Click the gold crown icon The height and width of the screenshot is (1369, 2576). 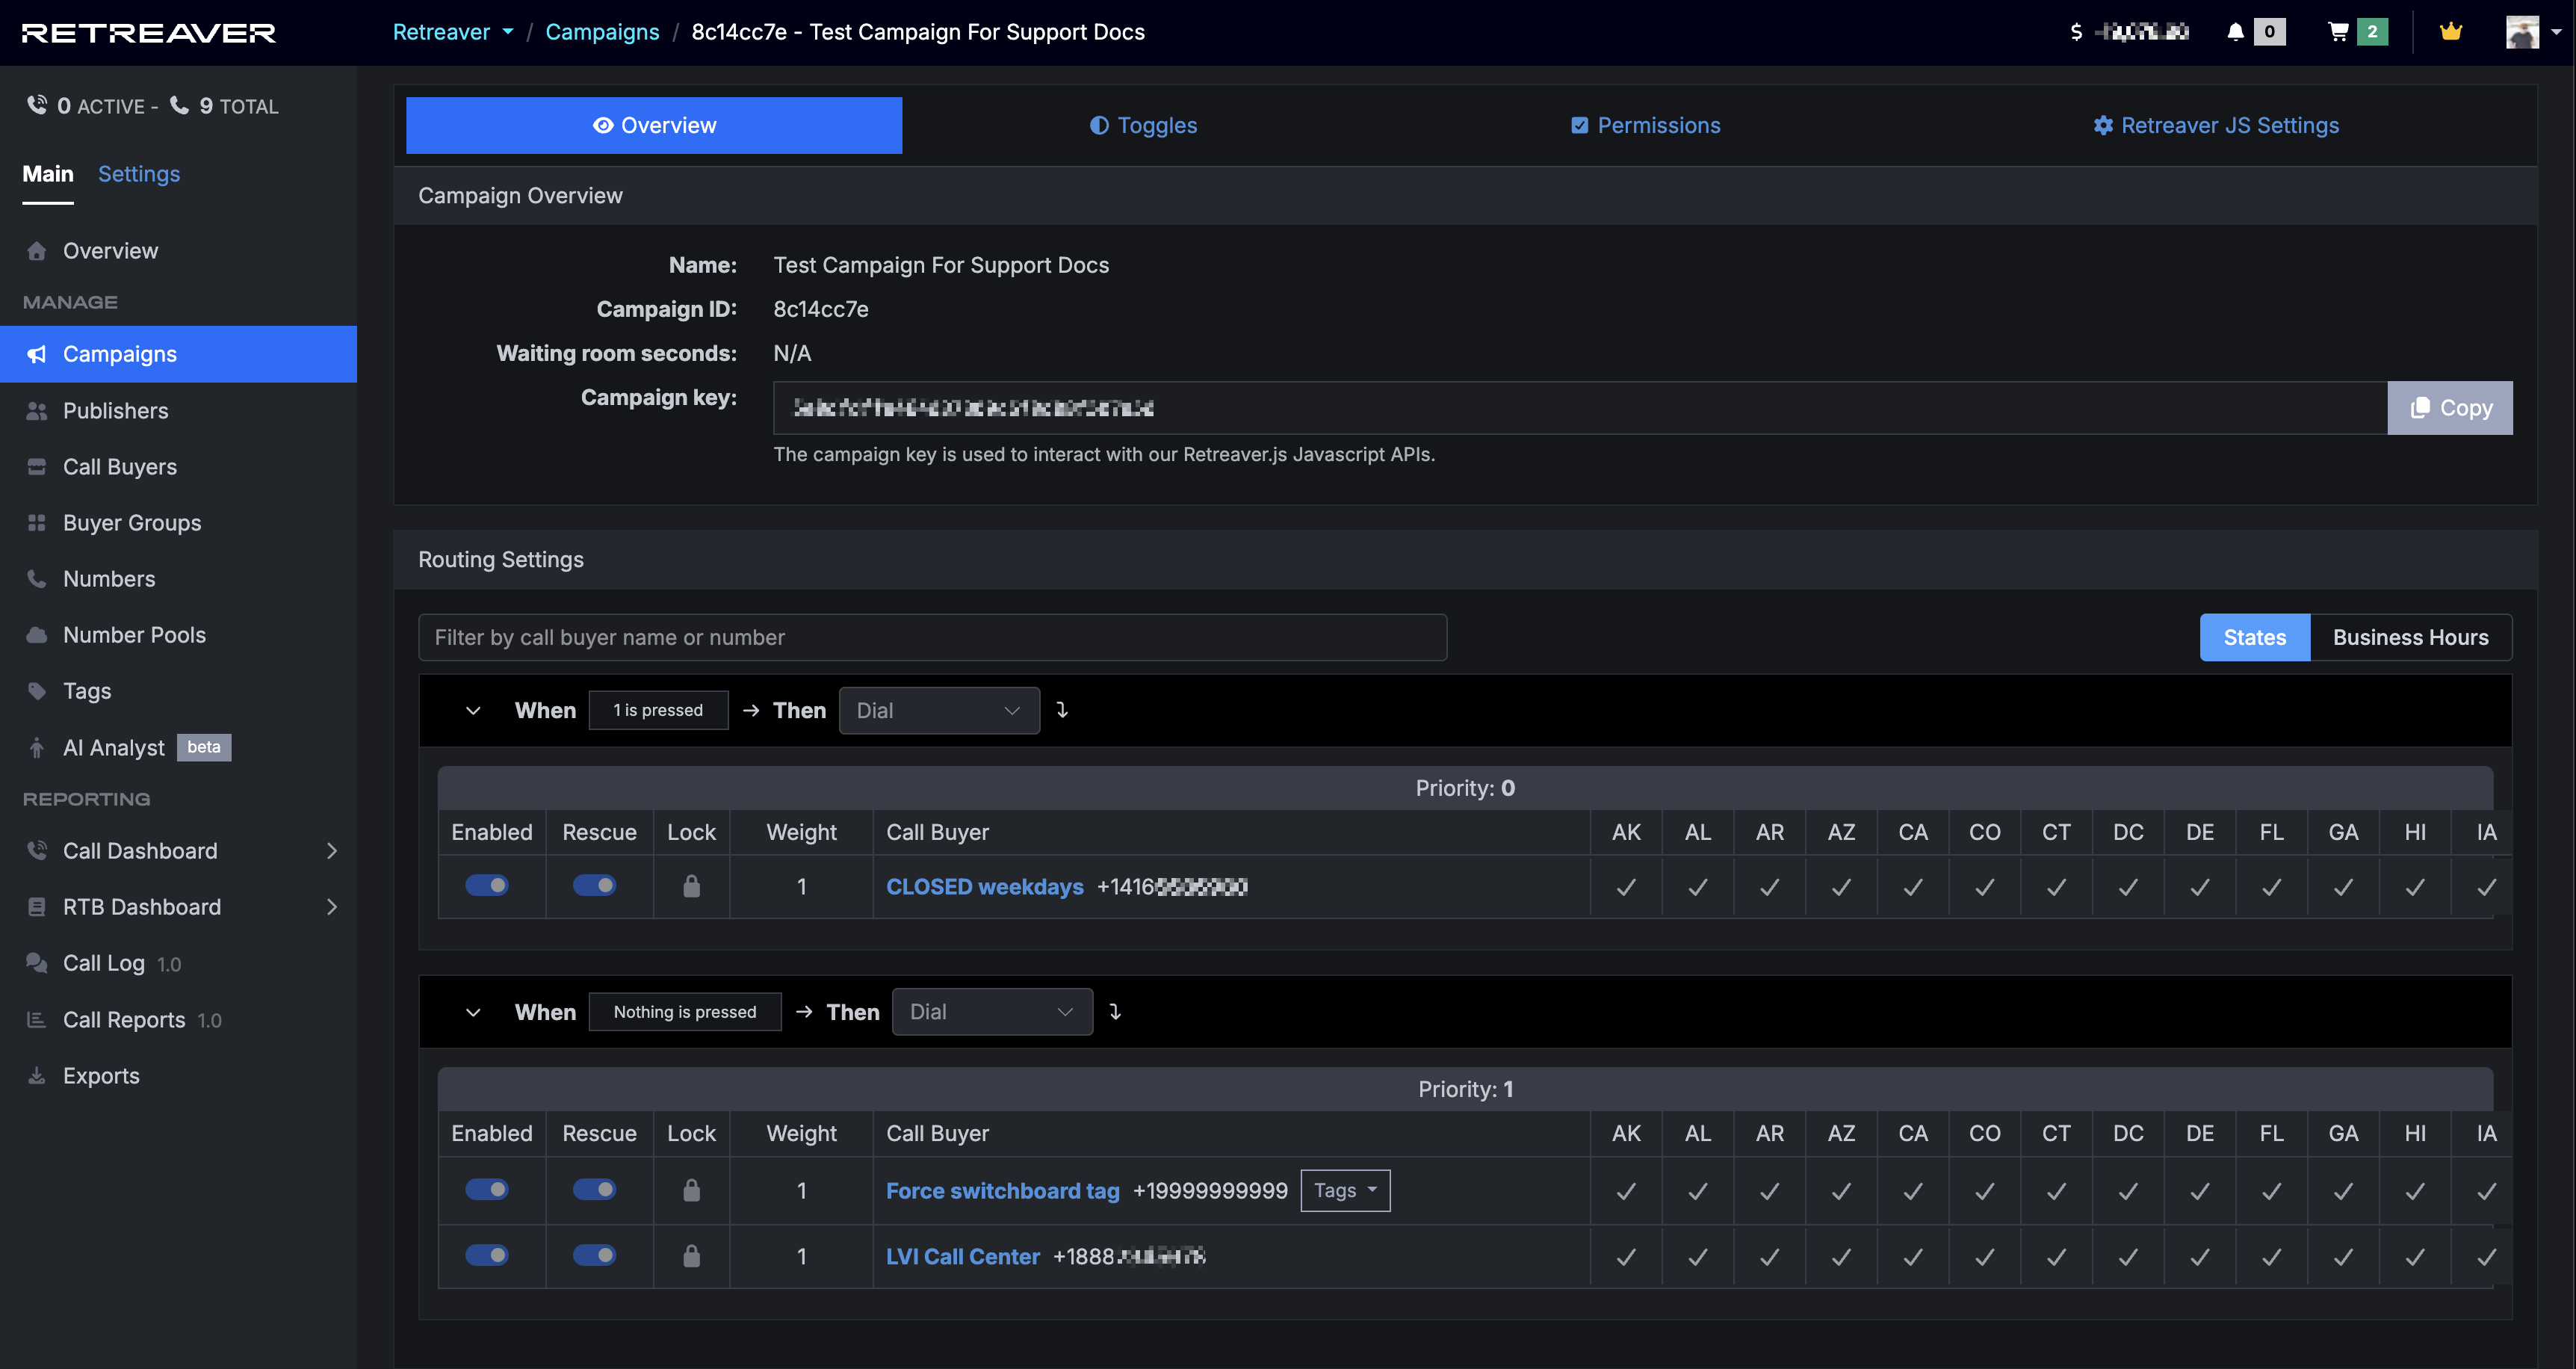(x=2451, y=32)
